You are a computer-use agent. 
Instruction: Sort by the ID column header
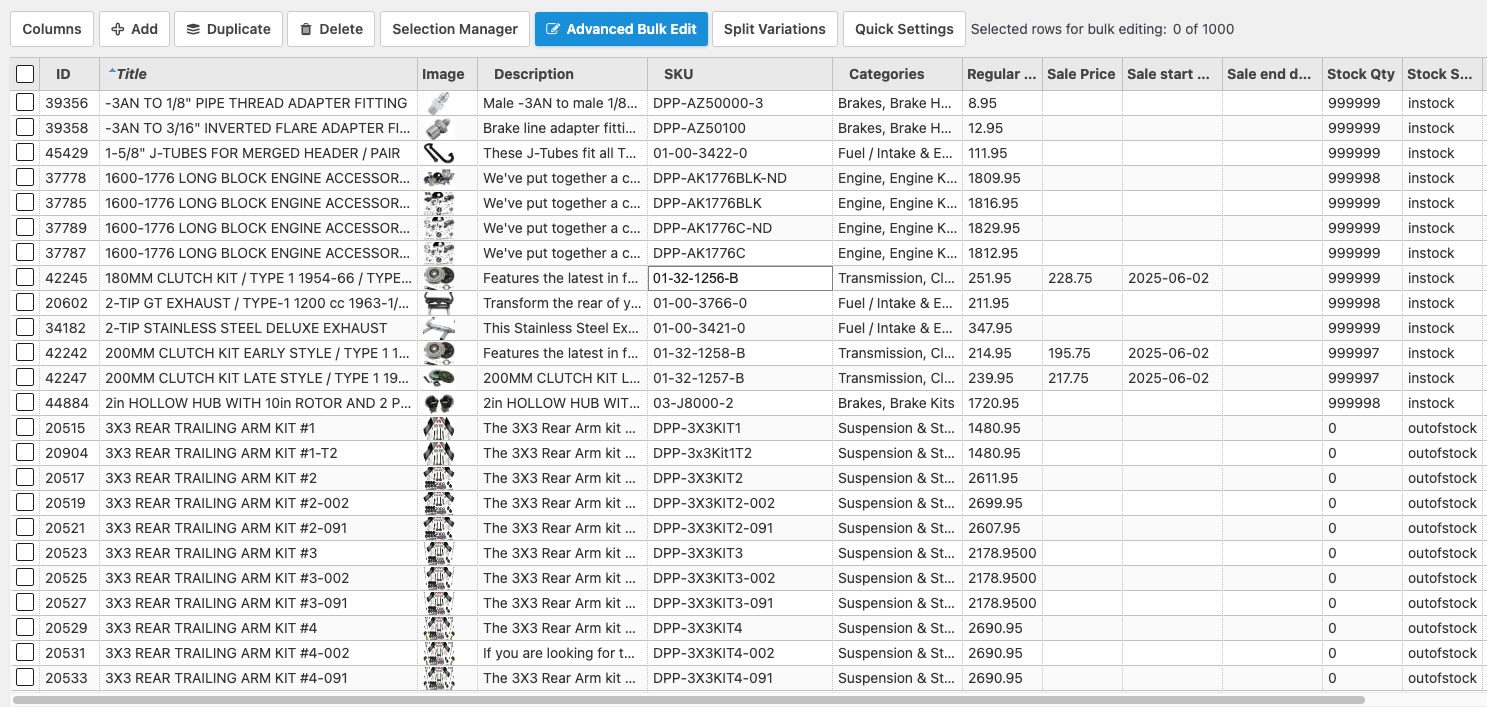point(69,74)
